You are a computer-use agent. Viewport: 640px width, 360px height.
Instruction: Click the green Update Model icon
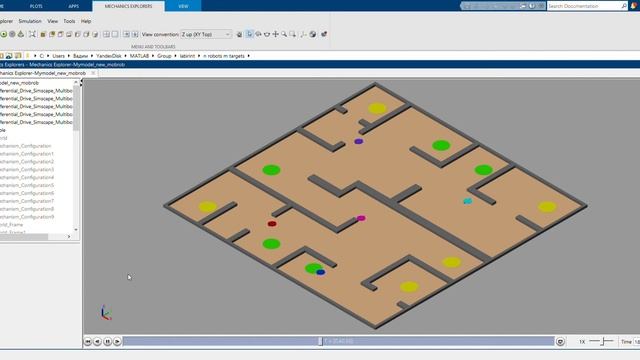[4, 34]
